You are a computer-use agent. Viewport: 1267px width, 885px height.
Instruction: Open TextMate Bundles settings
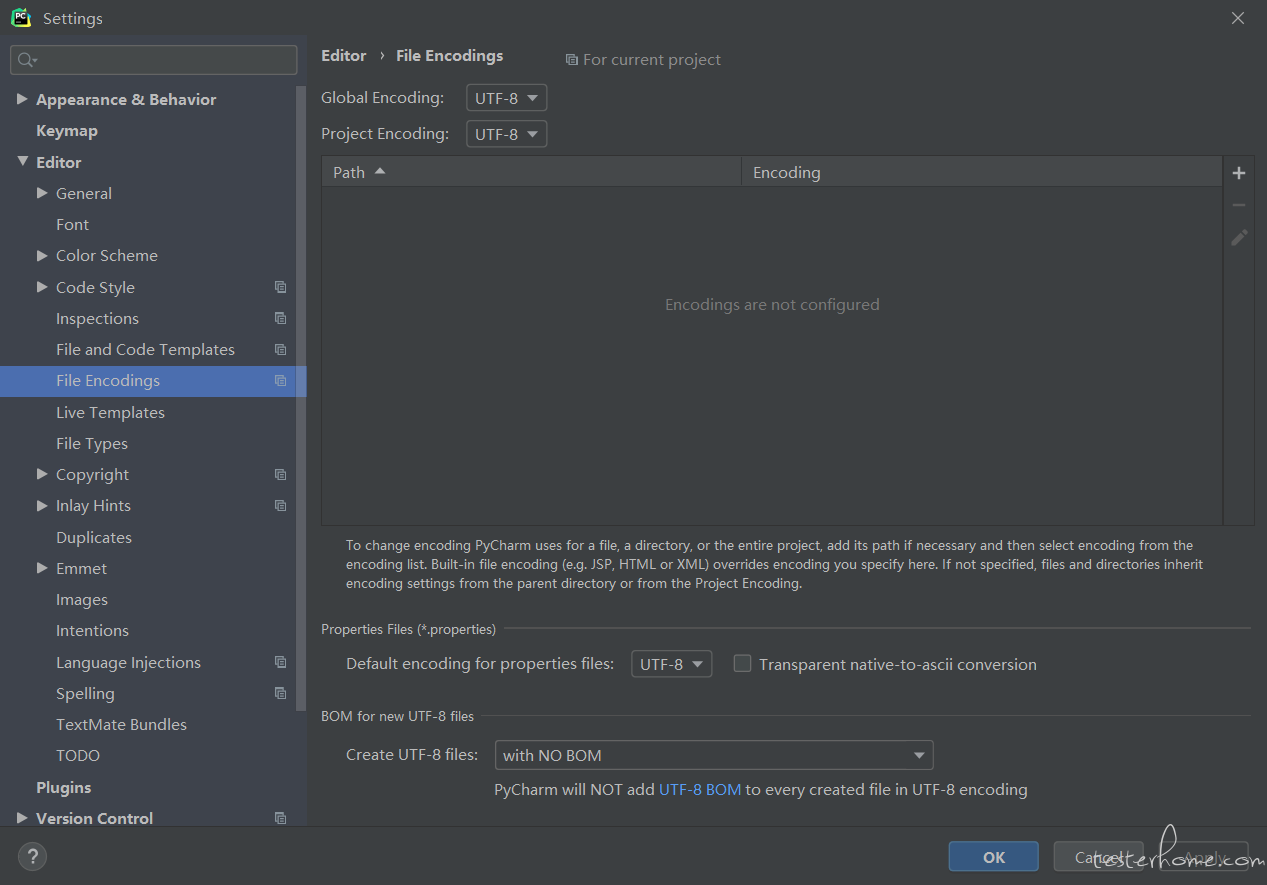point(121,725)
